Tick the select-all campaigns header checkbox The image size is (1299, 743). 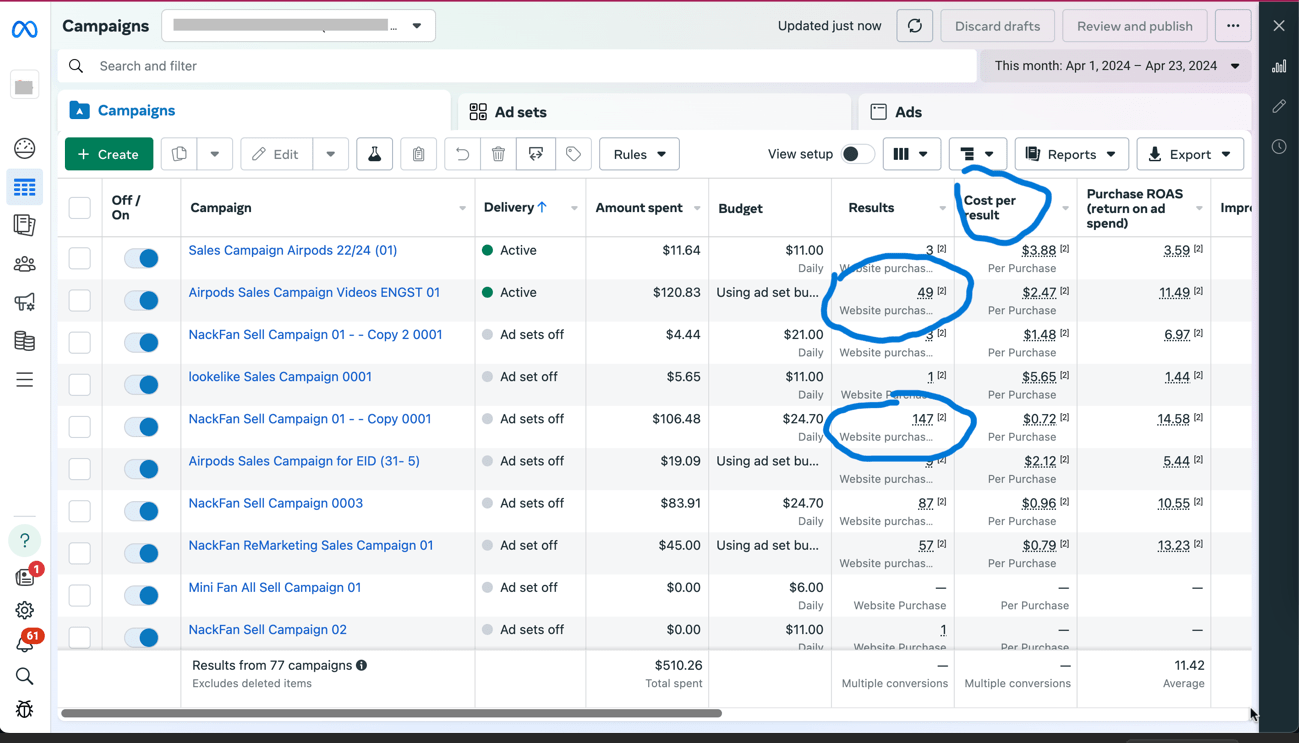click(x=80, y=208)
